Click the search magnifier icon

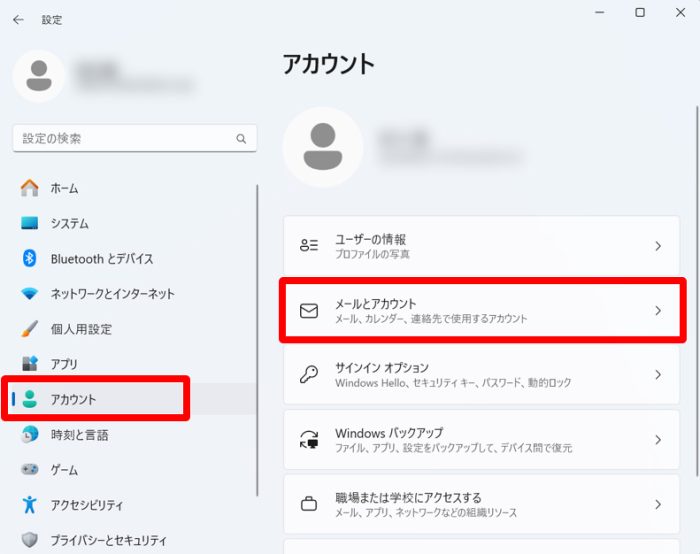pyautogui.click(x=241, y=139)
